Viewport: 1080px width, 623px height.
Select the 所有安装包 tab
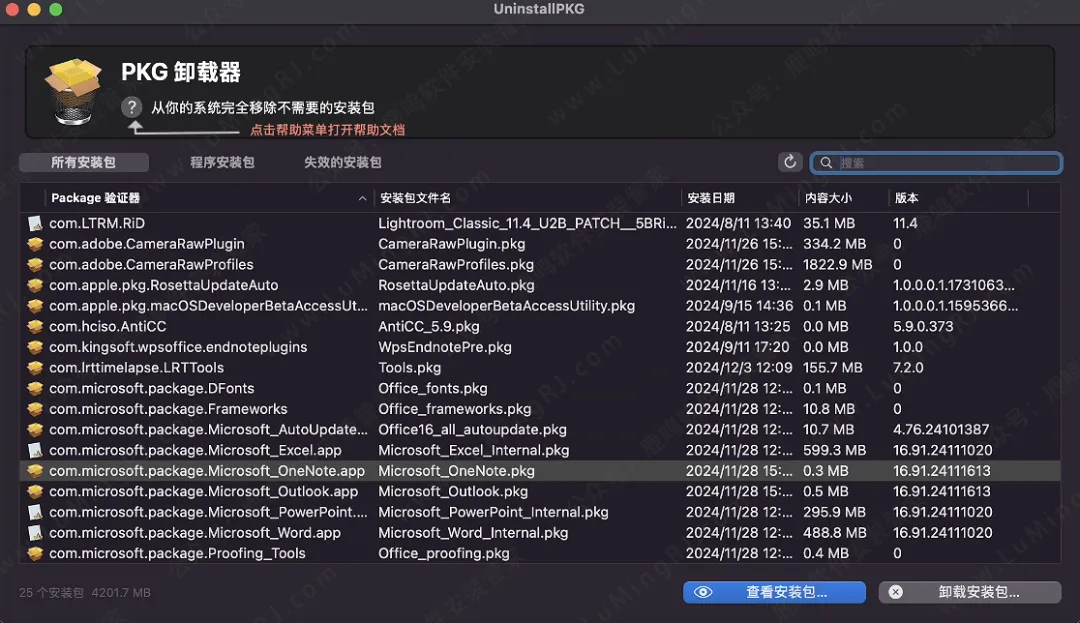84,162
